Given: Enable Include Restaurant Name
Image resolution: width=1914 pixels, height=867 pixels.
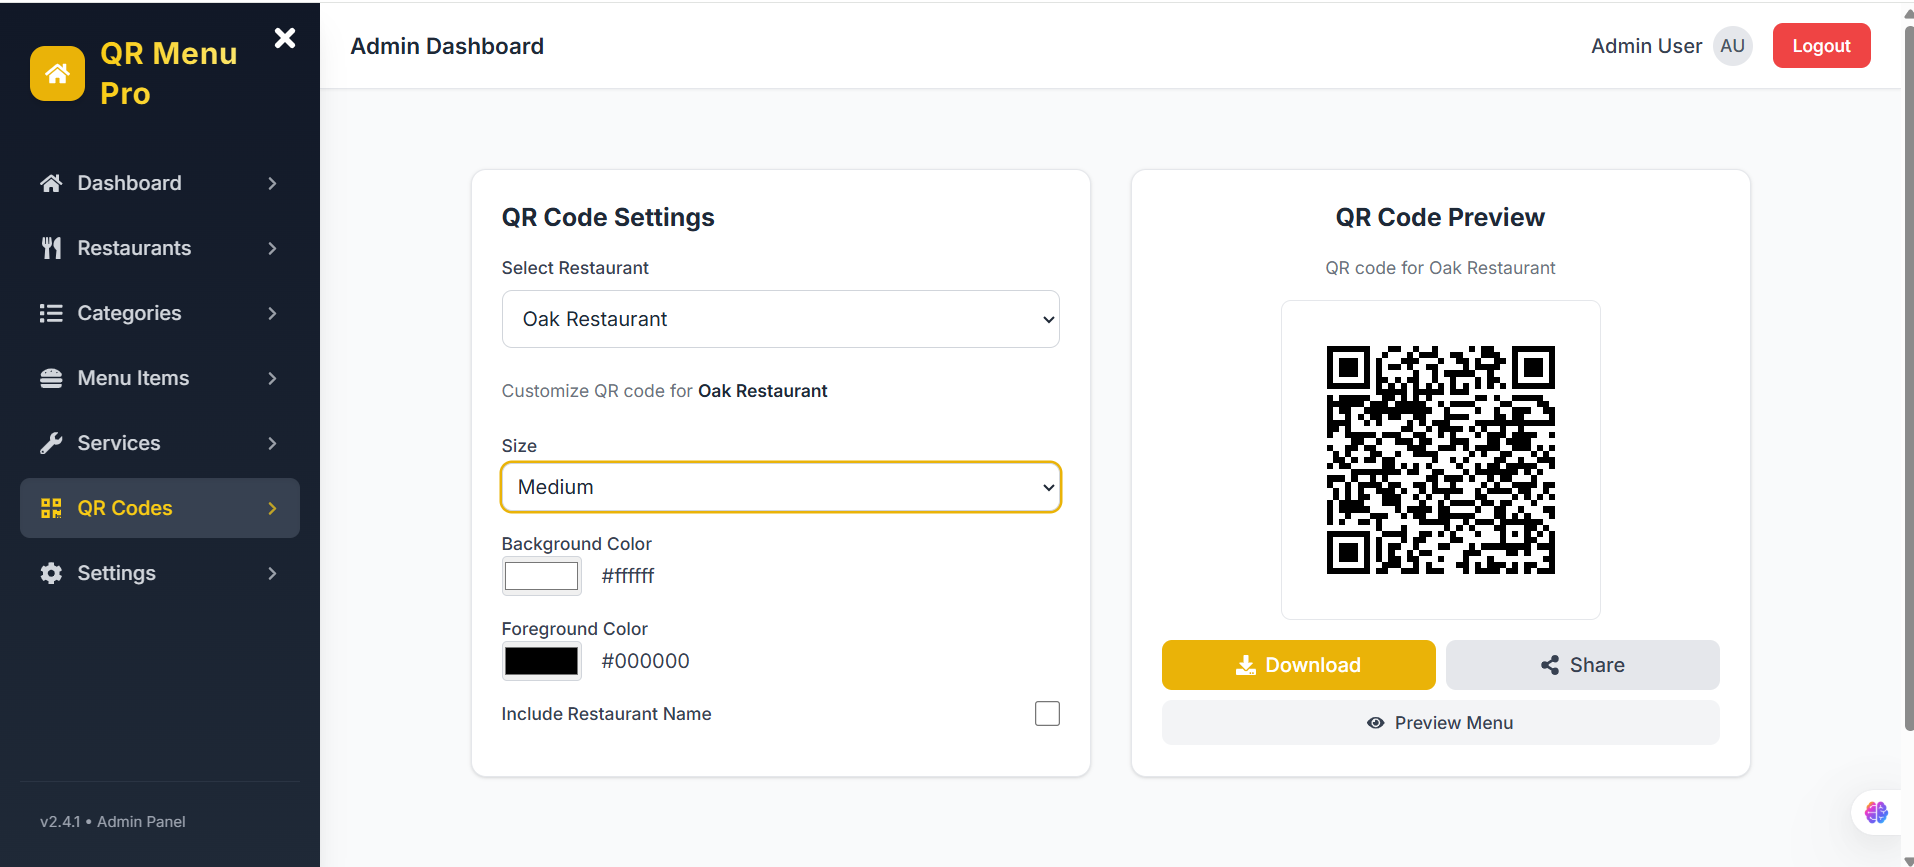Looking at the screenshot, I should click(x=1046, y=713).
